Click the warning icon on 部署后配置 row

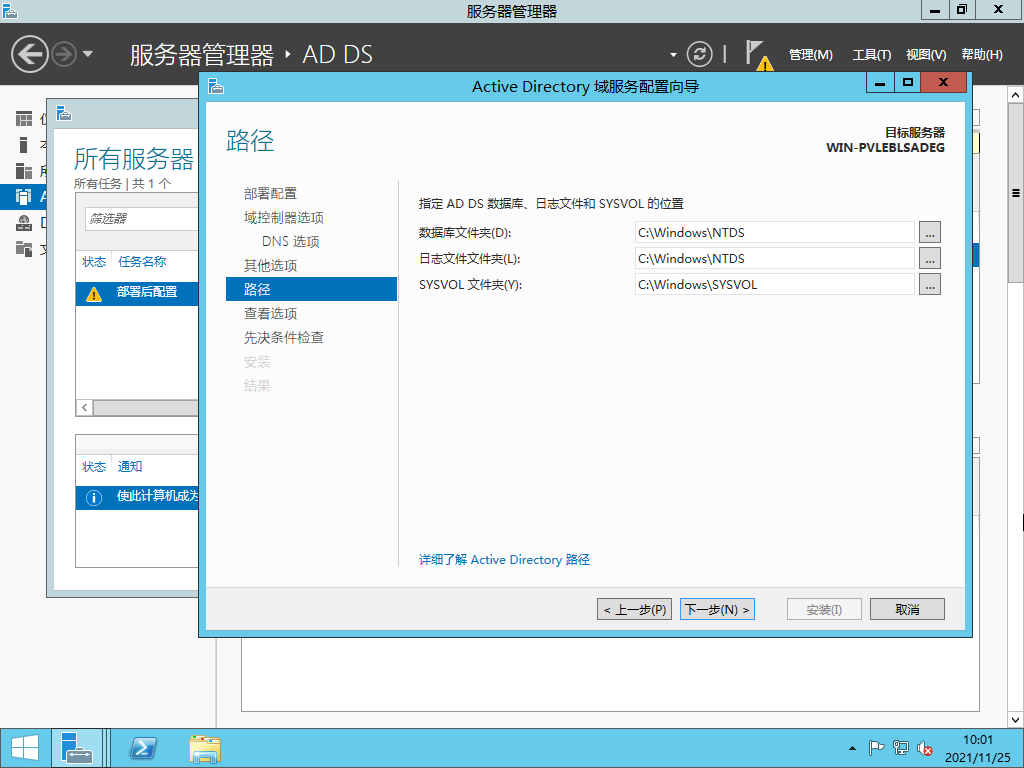click(x=94, y=295)
